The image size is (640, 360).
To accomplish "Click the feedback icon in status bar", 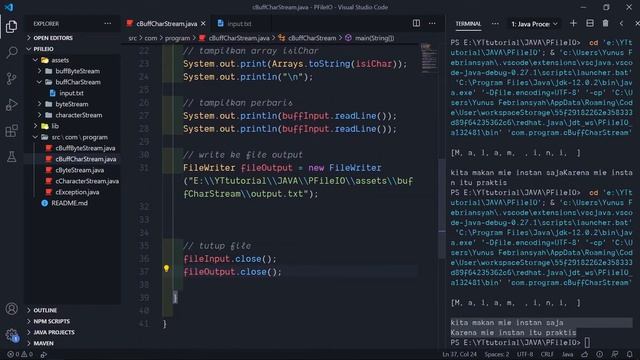I will click(x=615, y=354).
